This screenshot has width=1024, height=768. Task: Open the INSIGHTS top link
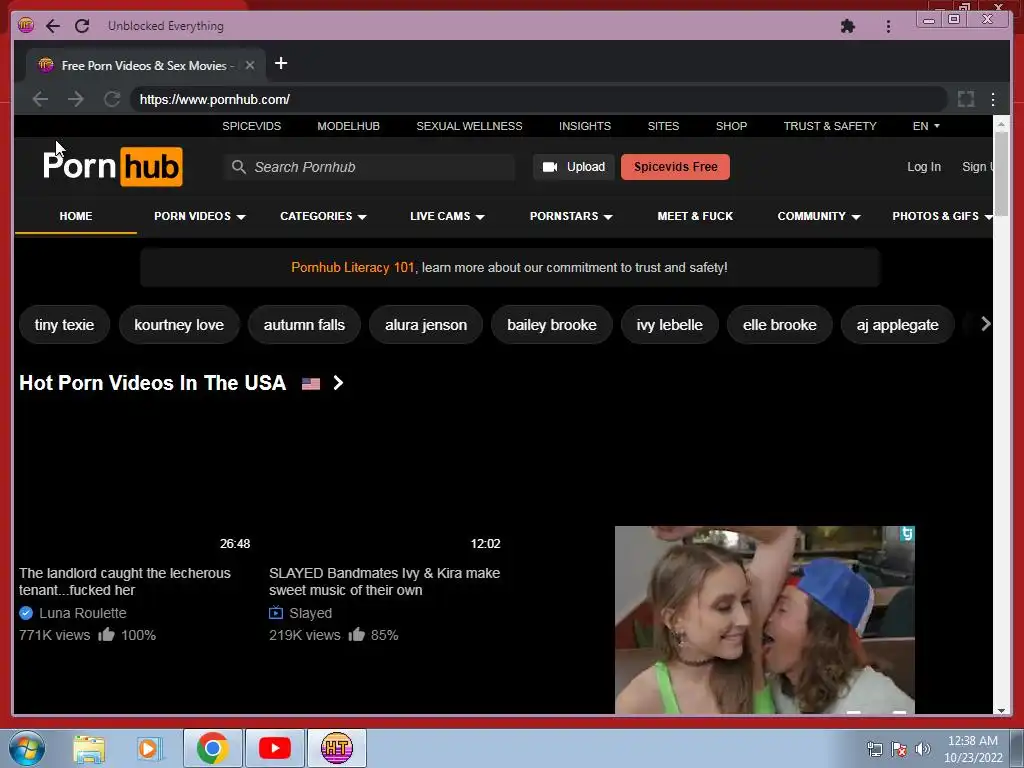tap(584, 126)
